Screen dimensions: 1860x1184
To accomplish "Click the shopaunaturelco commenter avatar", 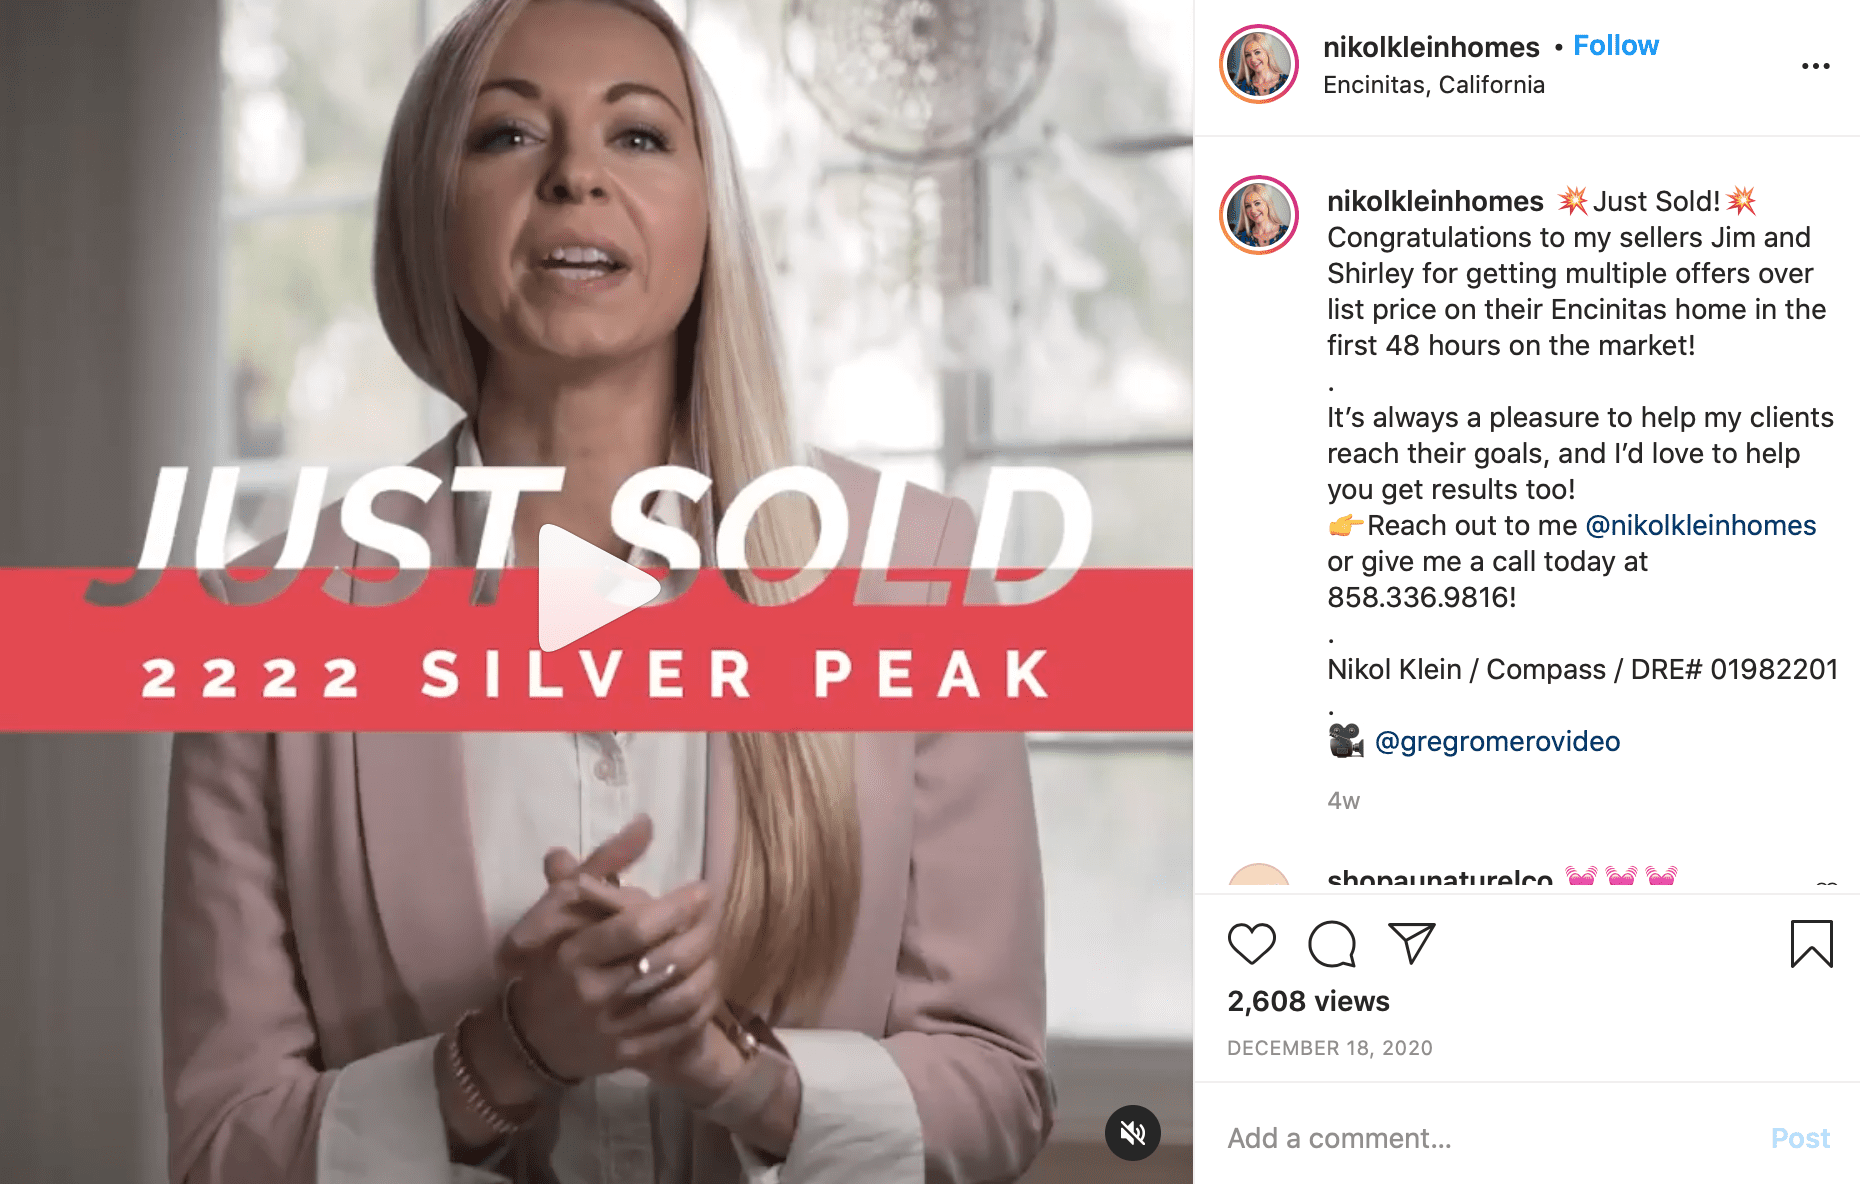I will 1259,876.
